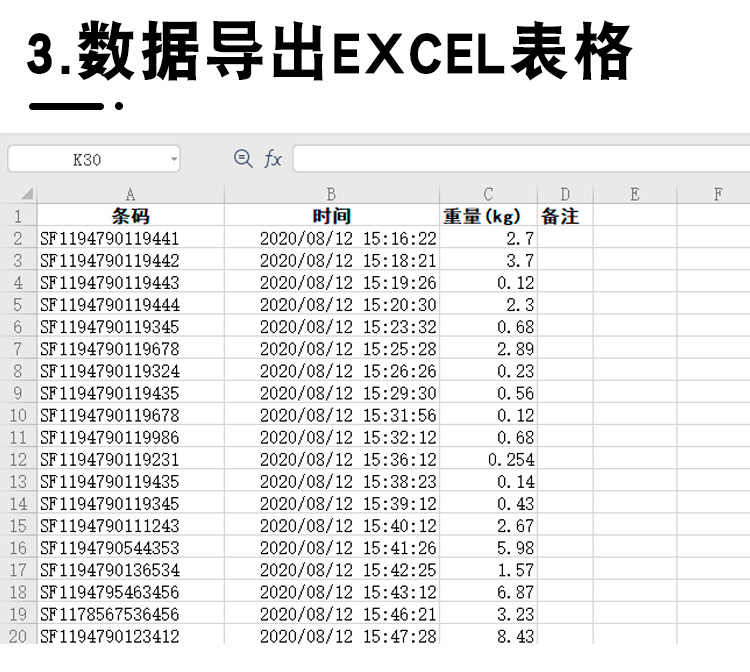The height and width of the screenshot is (672, 750).
Task: Click inside the K30 name box
Action: [87, 159]
